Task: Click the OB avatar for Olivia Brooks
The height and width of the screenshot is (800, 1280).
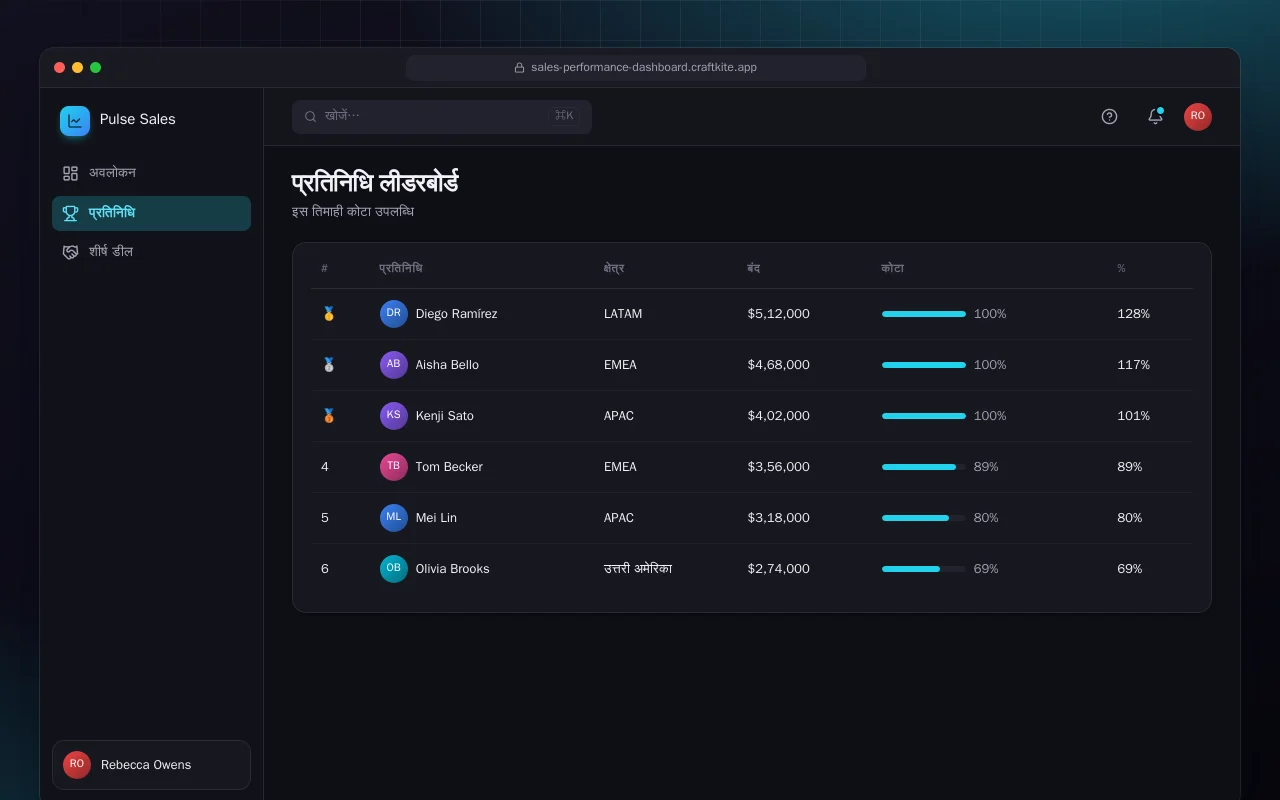Action: click(x=394, y=569)
